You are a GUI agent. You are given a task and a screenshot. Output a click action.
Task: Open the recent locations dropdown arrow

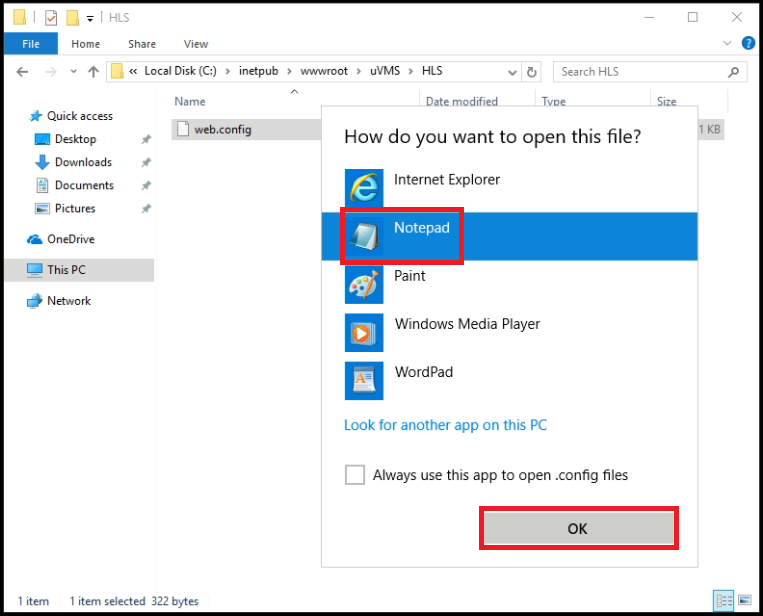point(72,72)
